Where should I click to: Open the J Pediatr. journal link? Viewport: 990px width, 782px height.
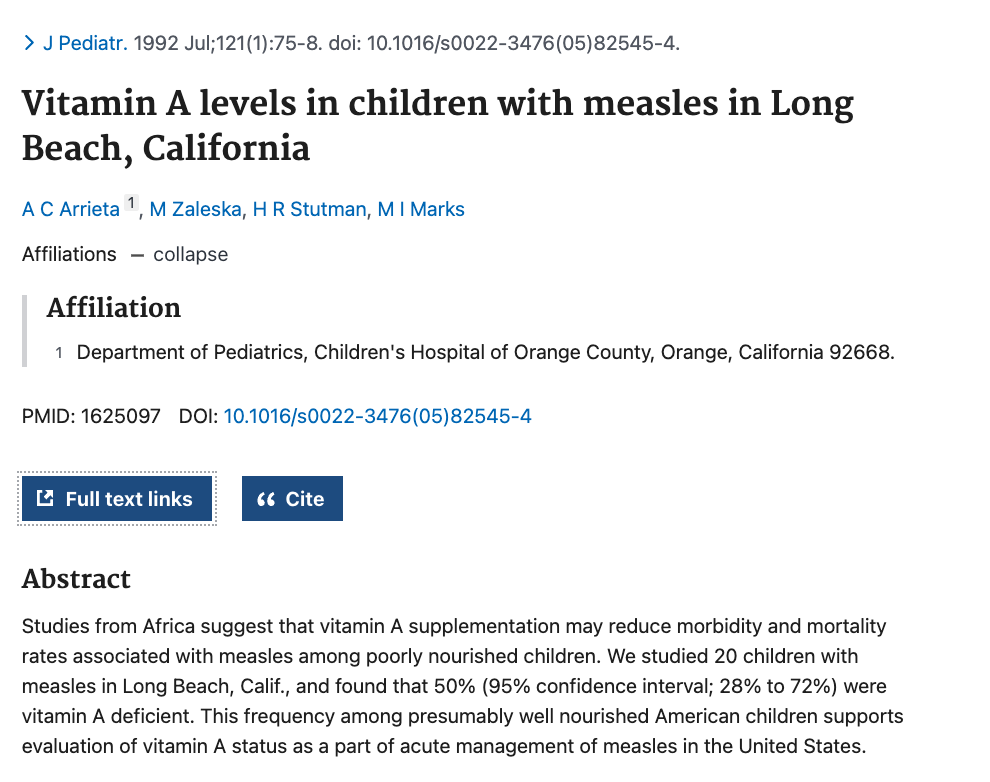pyautogui.click(x=85, y=43)
